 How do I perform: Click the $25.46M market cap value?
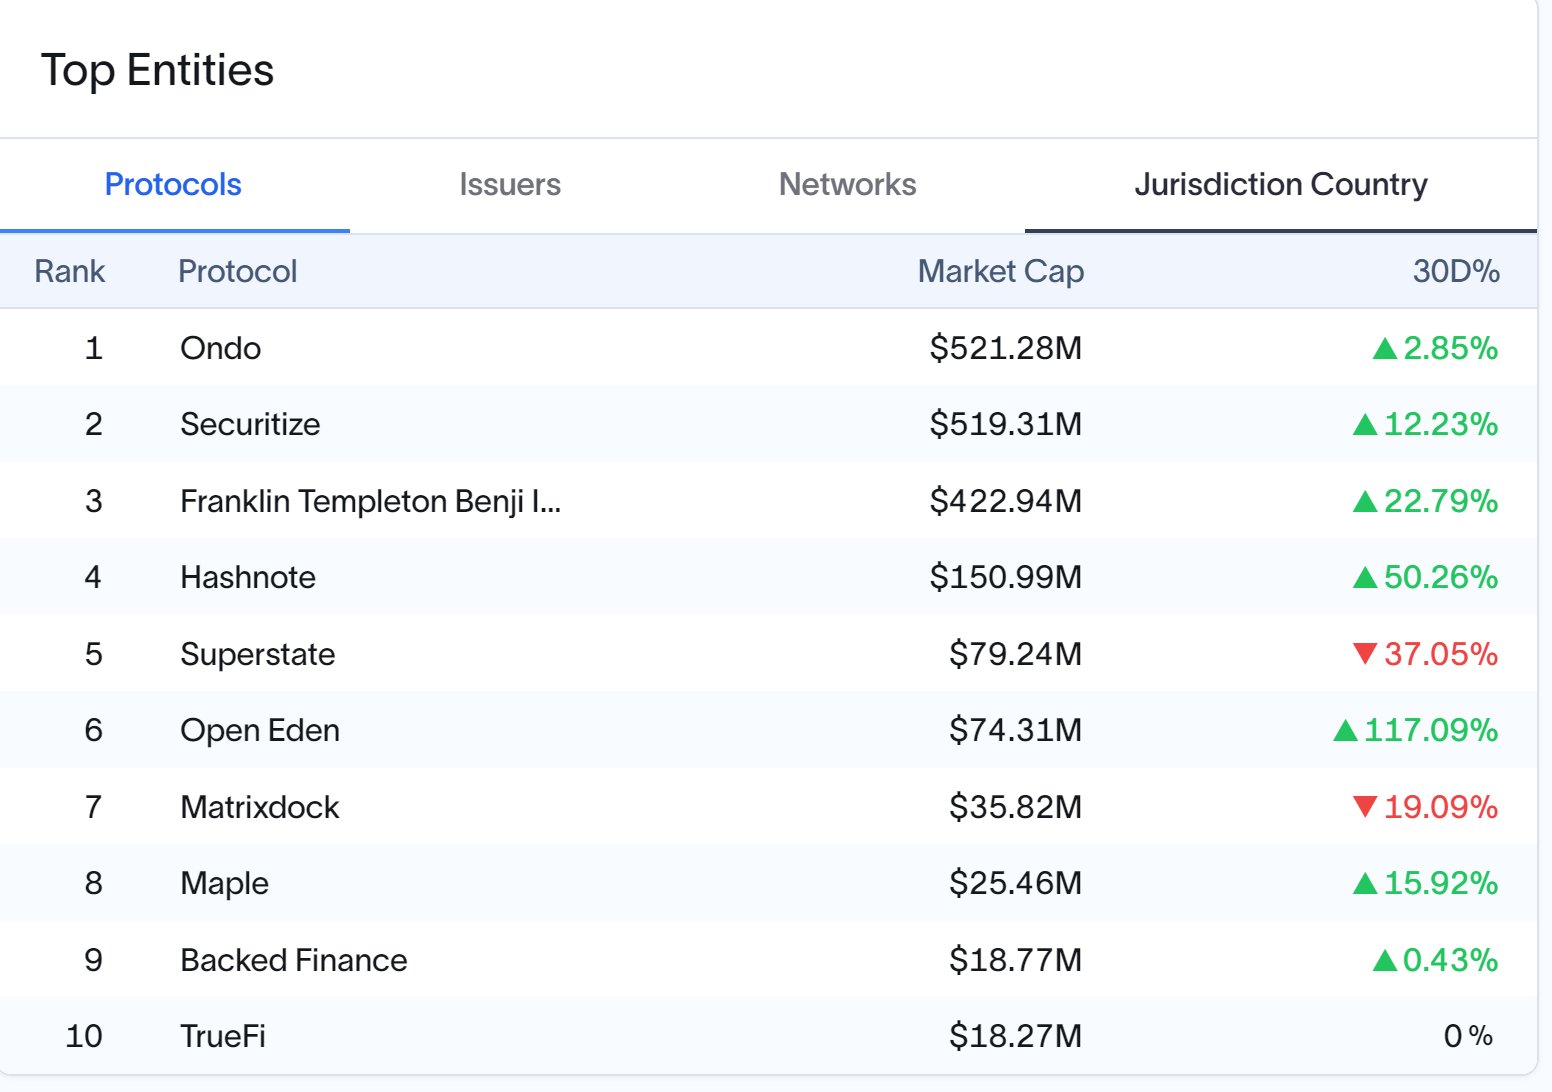pos(1016,883)
